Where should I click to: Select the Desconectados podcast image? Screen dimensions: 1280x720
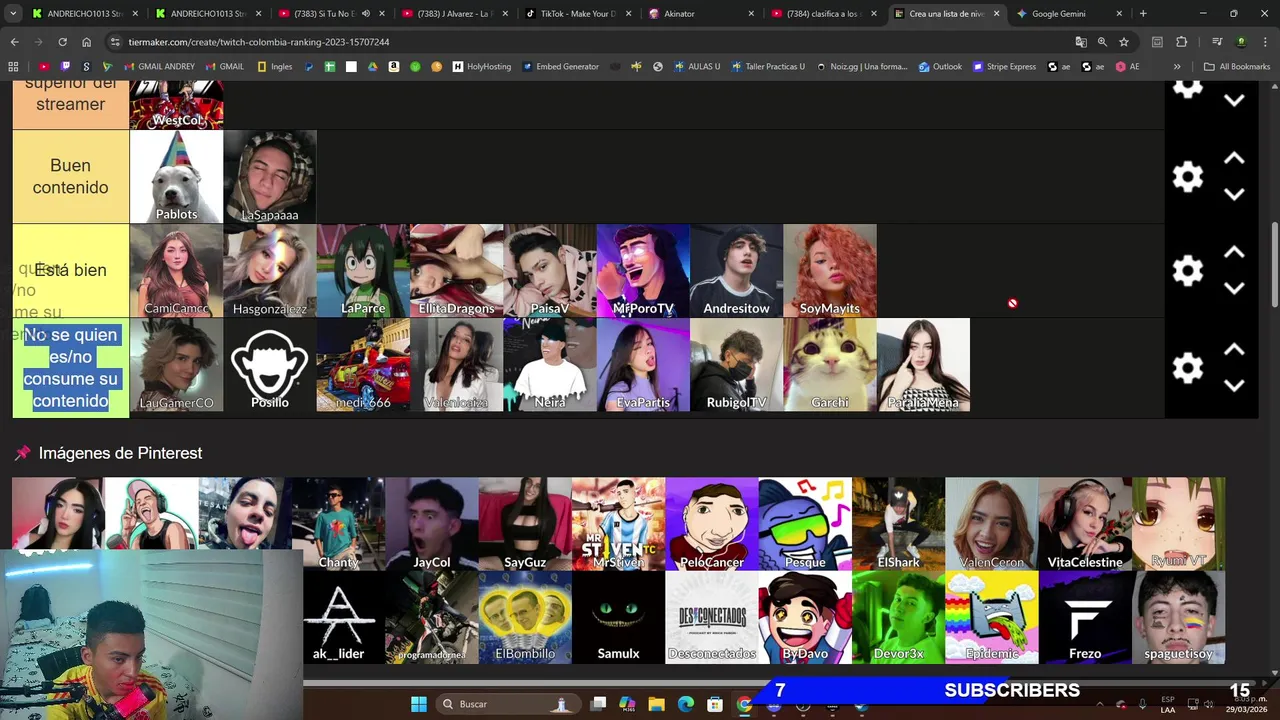[711, 617]
